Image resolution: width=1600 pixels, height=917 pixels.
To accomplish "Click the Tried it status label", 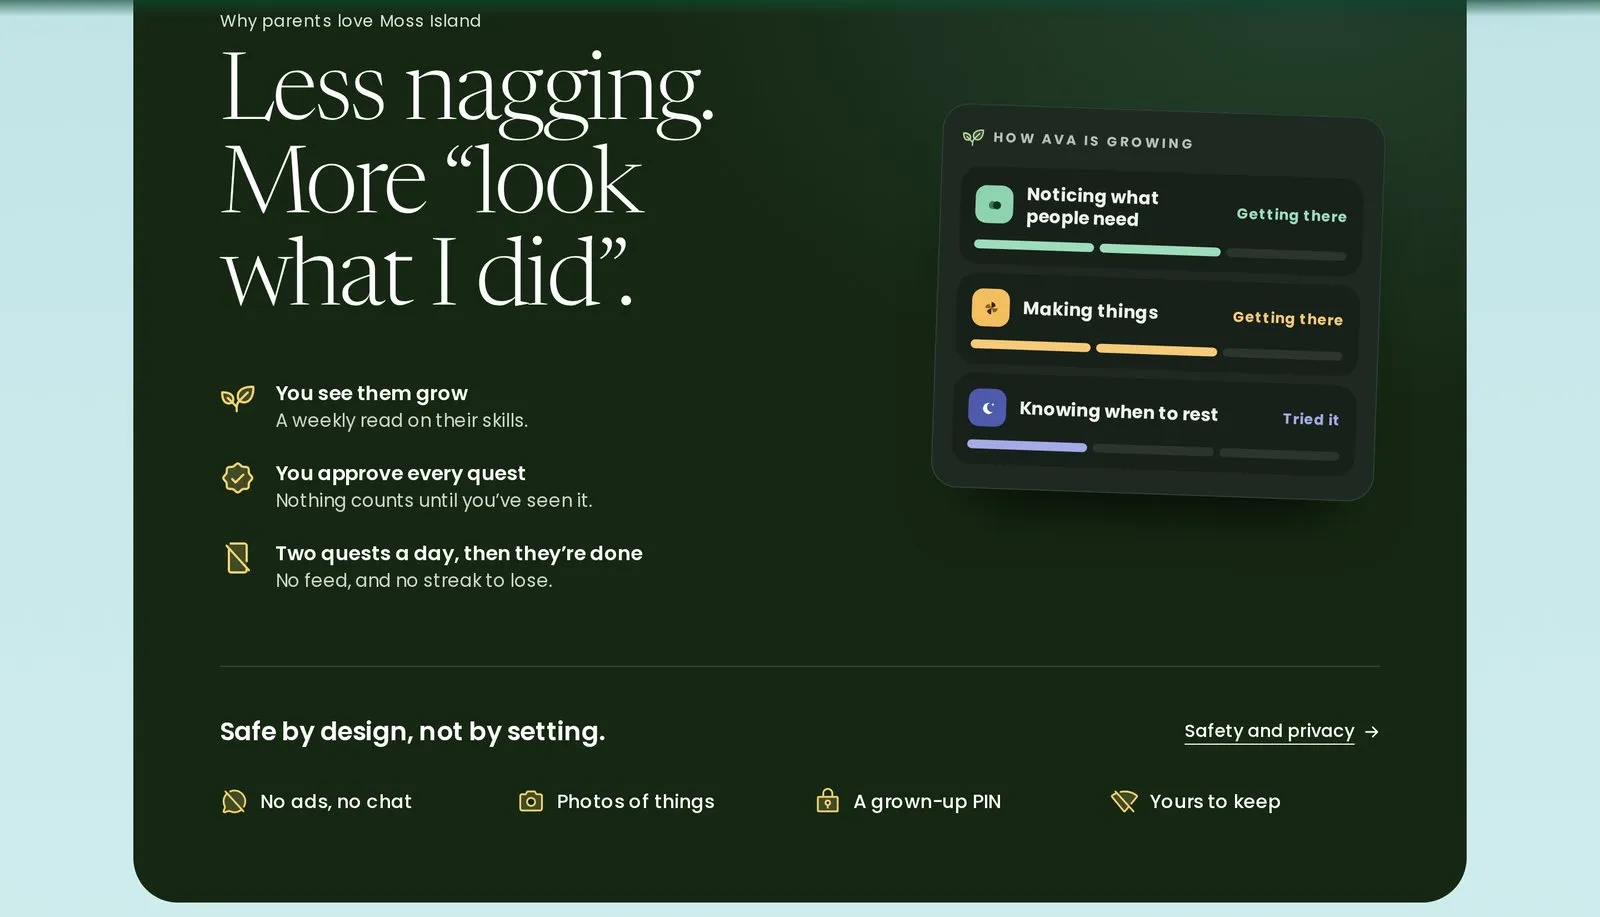I will [x=1311, y=419].
